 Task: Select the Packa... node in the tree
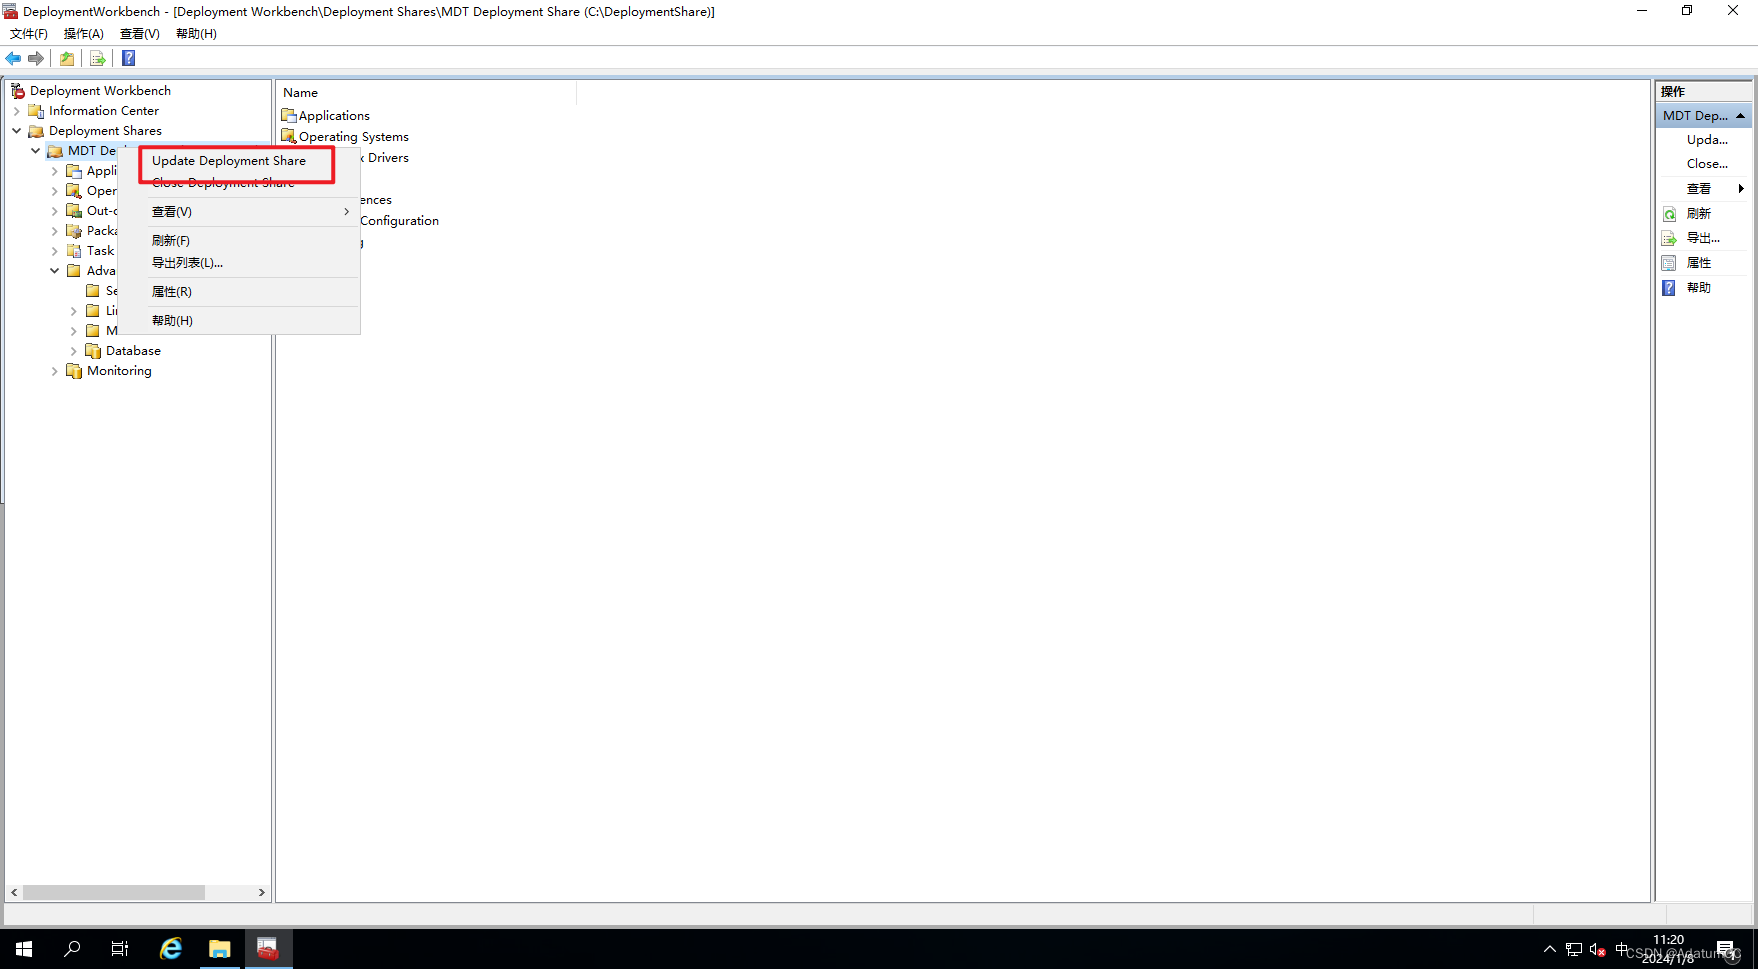(x=101, y=231)
